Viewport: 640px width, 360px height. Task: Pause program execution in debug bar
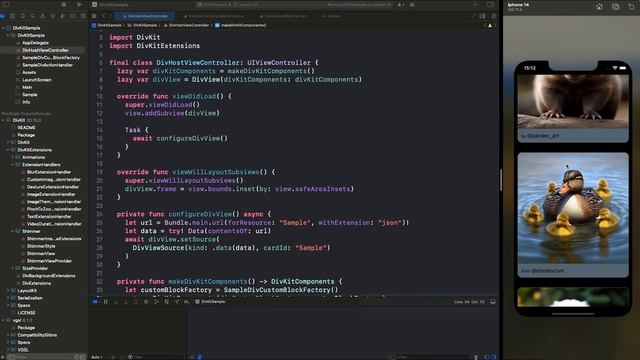[105, 302]
